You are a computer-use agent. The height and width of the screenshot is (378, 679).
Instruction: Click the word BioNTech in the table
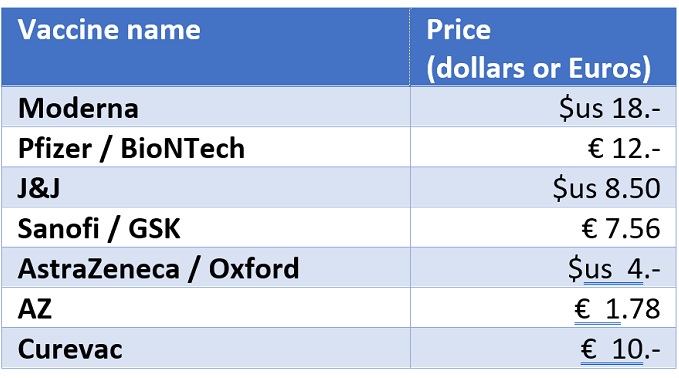pyautogui.click(x=183, y=148)
